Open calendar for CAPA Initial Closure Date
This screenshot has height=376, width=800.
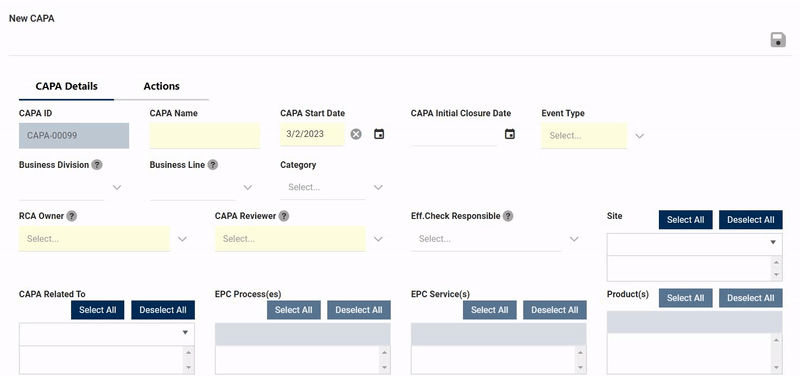tap(510, 134)
